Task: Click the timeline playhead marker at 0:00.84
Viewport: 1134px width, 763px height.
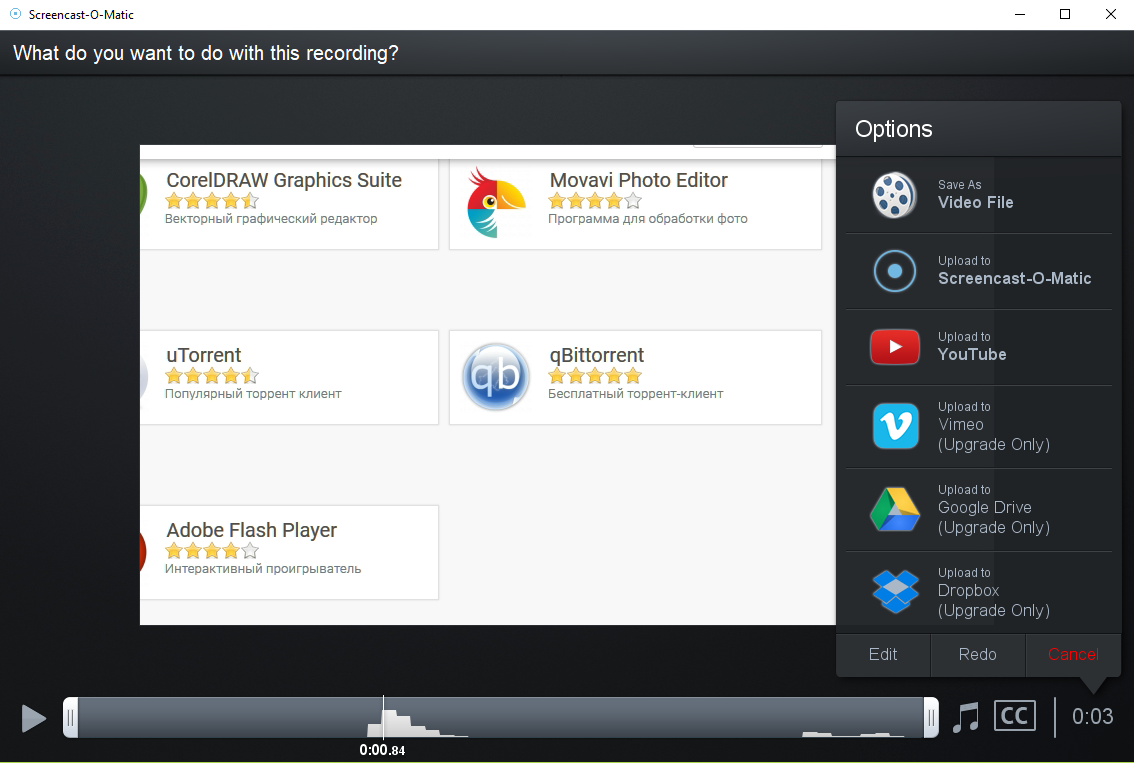Action: point(383,717)
